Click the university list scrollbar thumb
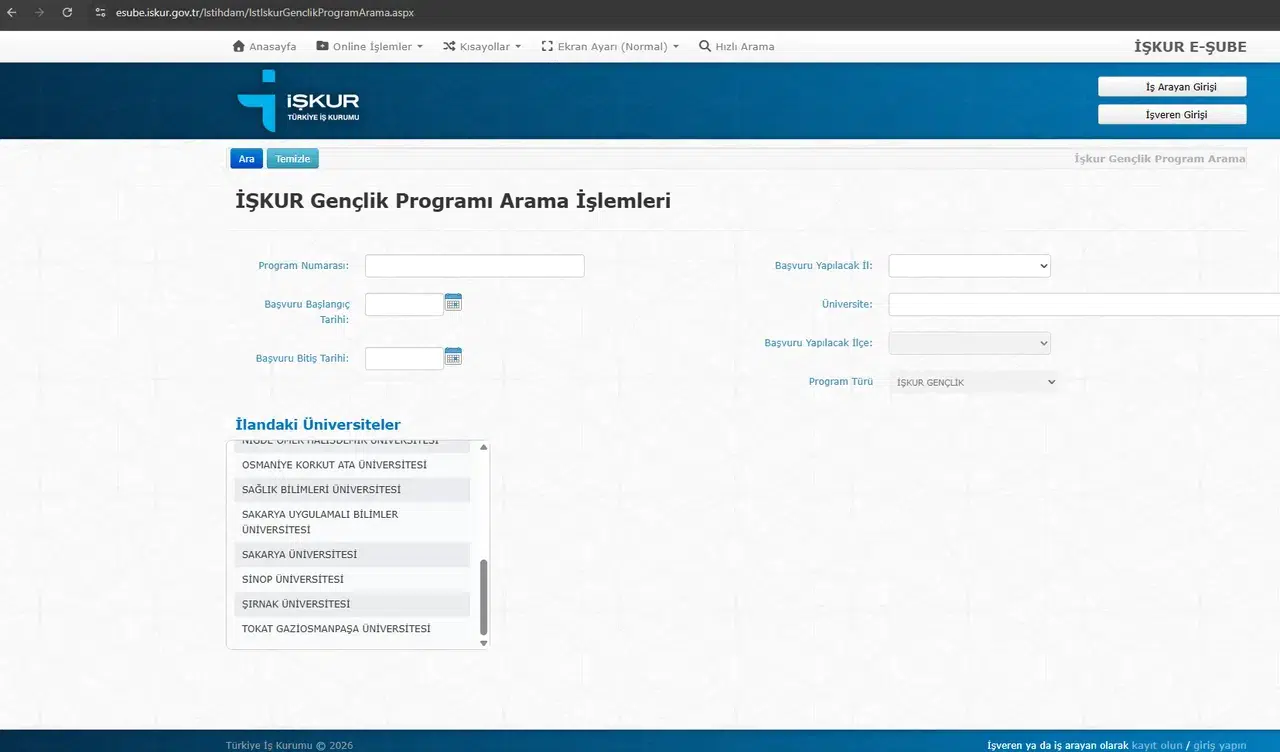 [x=484, y=597]
